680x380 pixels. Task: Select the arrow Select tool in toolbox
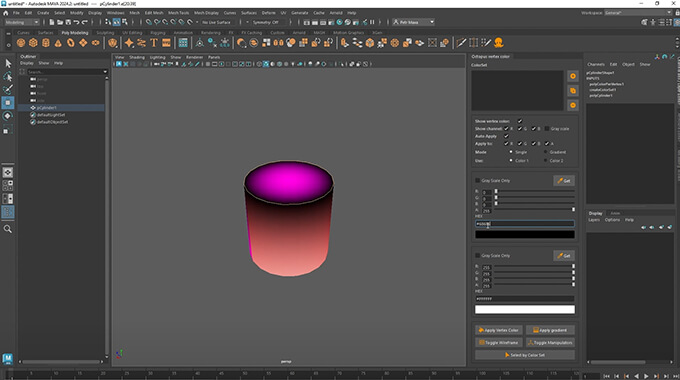pos(8,63)
